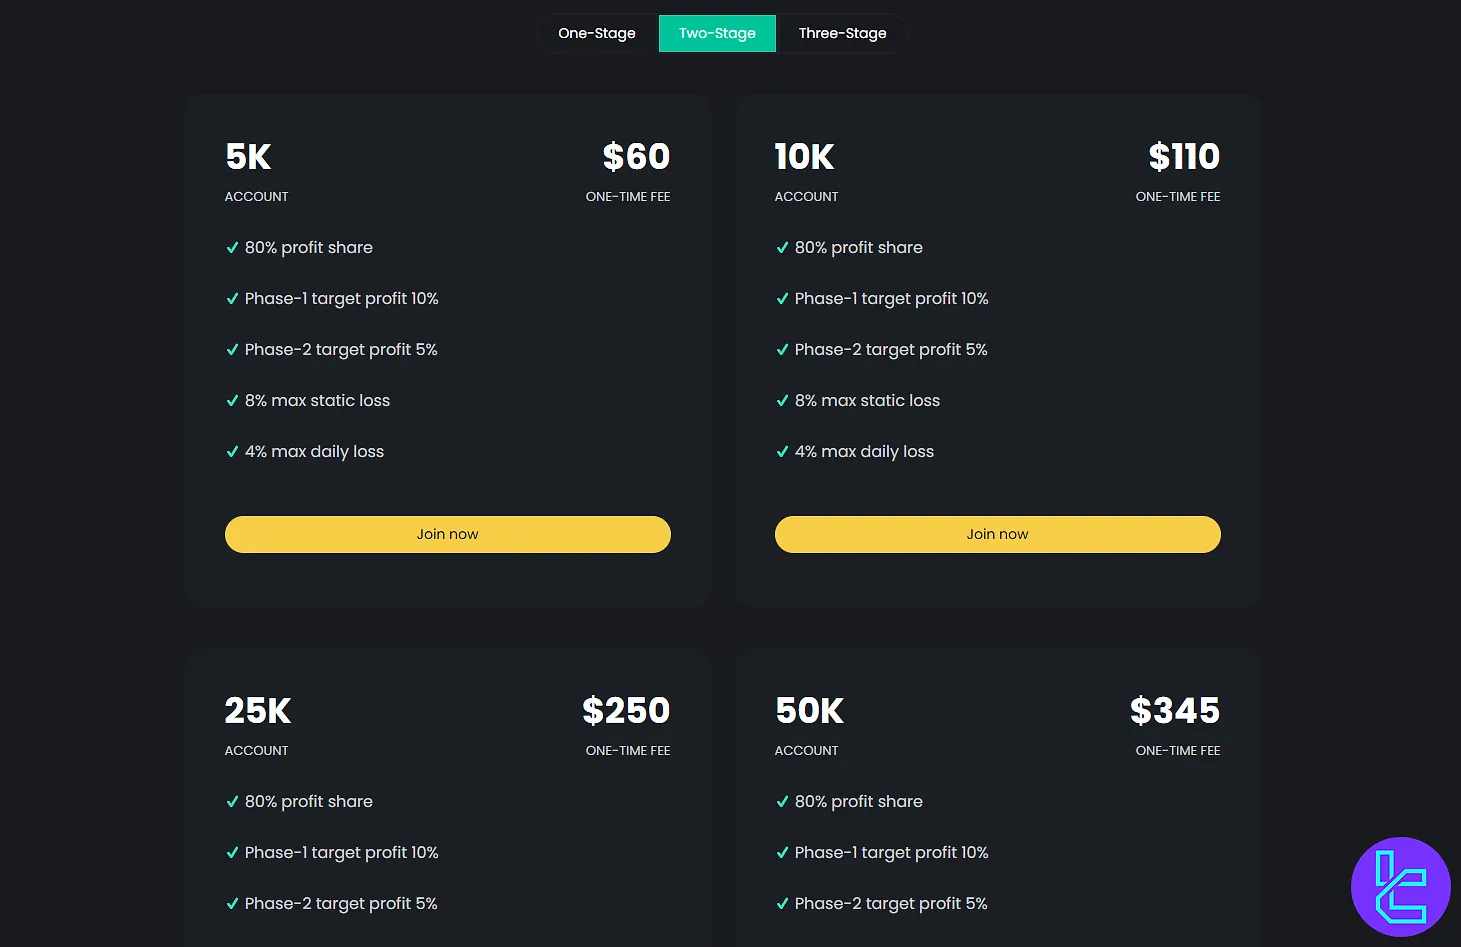Click the 10K account heading
1461x947 pixels.
[x=804, y=157]
